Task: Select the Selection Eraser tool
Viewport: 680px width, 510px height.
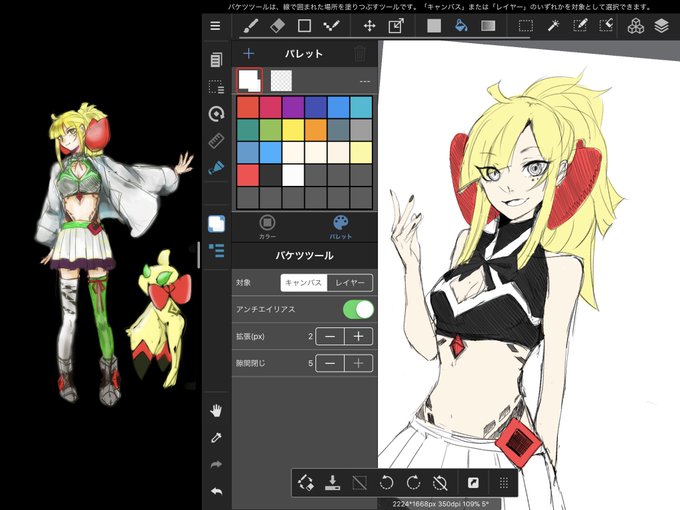Action: coord(606,26)
